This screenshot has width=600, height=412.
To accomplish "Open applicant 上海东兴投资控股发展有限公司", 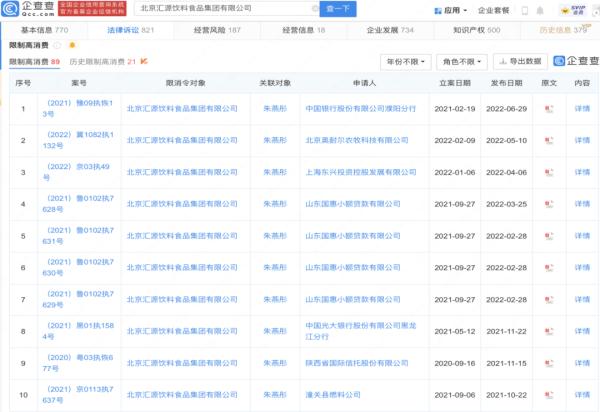I will click(360, 172).
